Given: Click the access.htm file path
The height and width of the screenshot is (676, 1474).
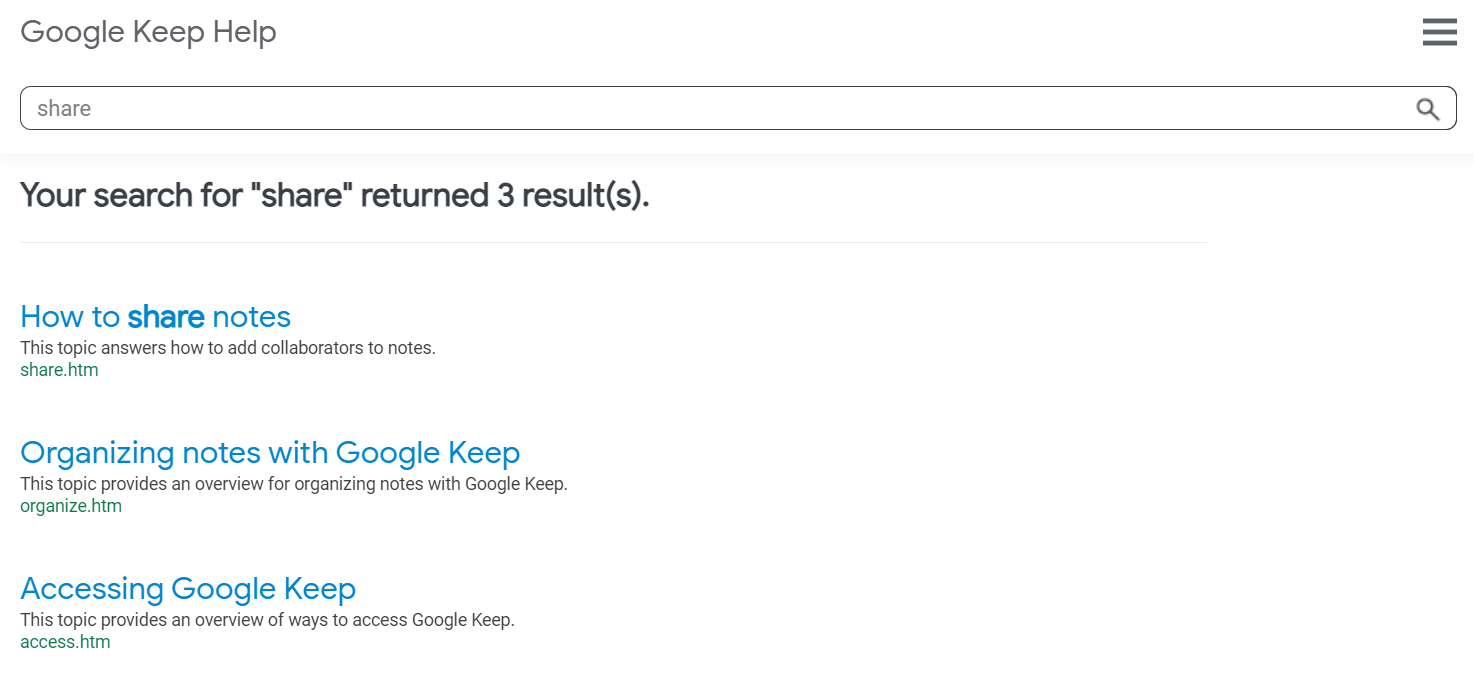Looking at the screenshot, I should [x=65, y=642].
